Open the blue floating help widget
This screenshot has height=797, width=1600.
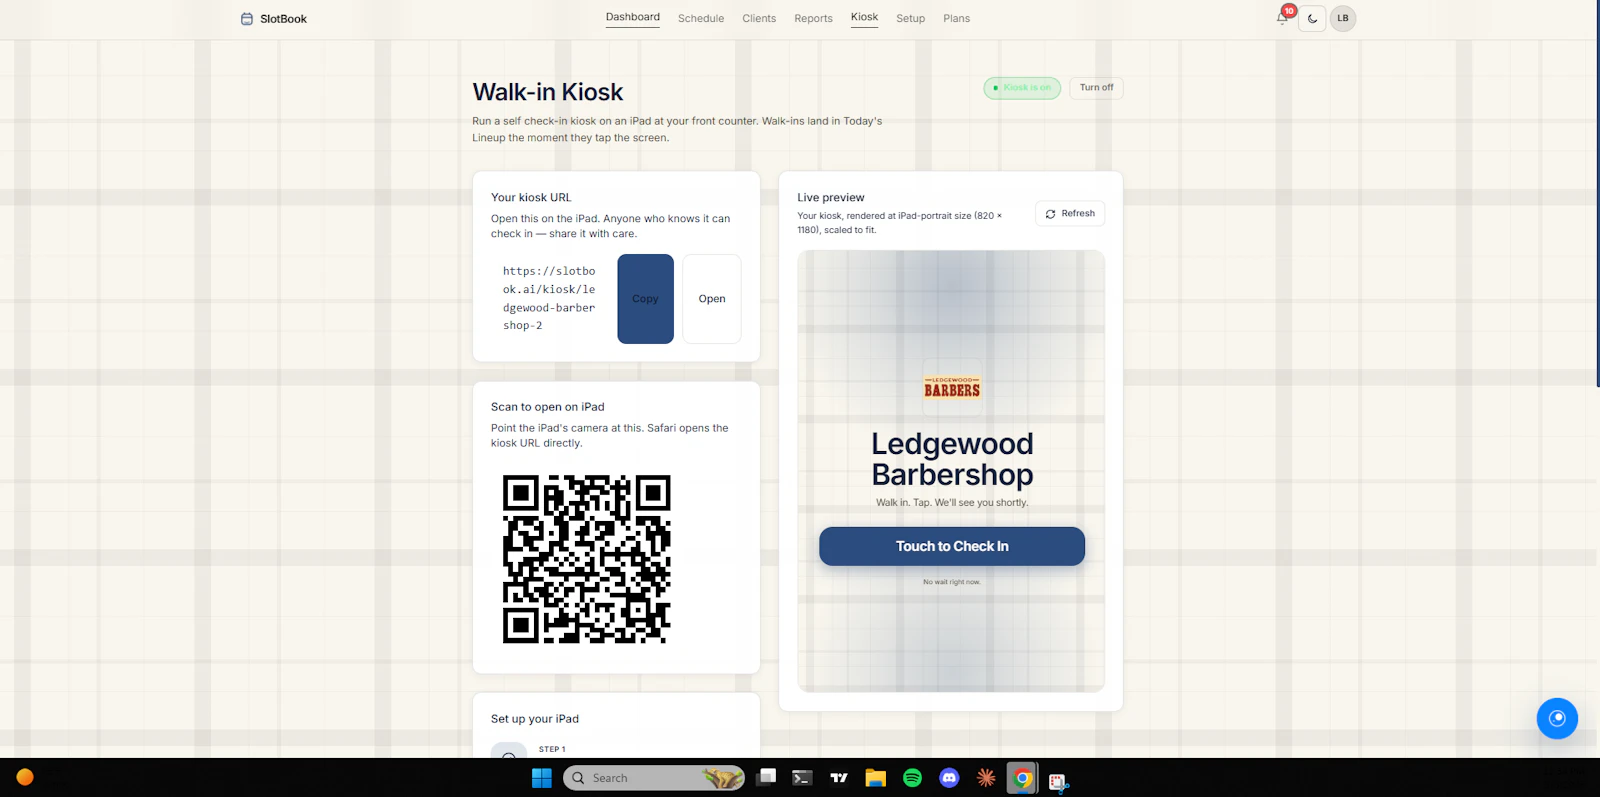pos(1557,718)
